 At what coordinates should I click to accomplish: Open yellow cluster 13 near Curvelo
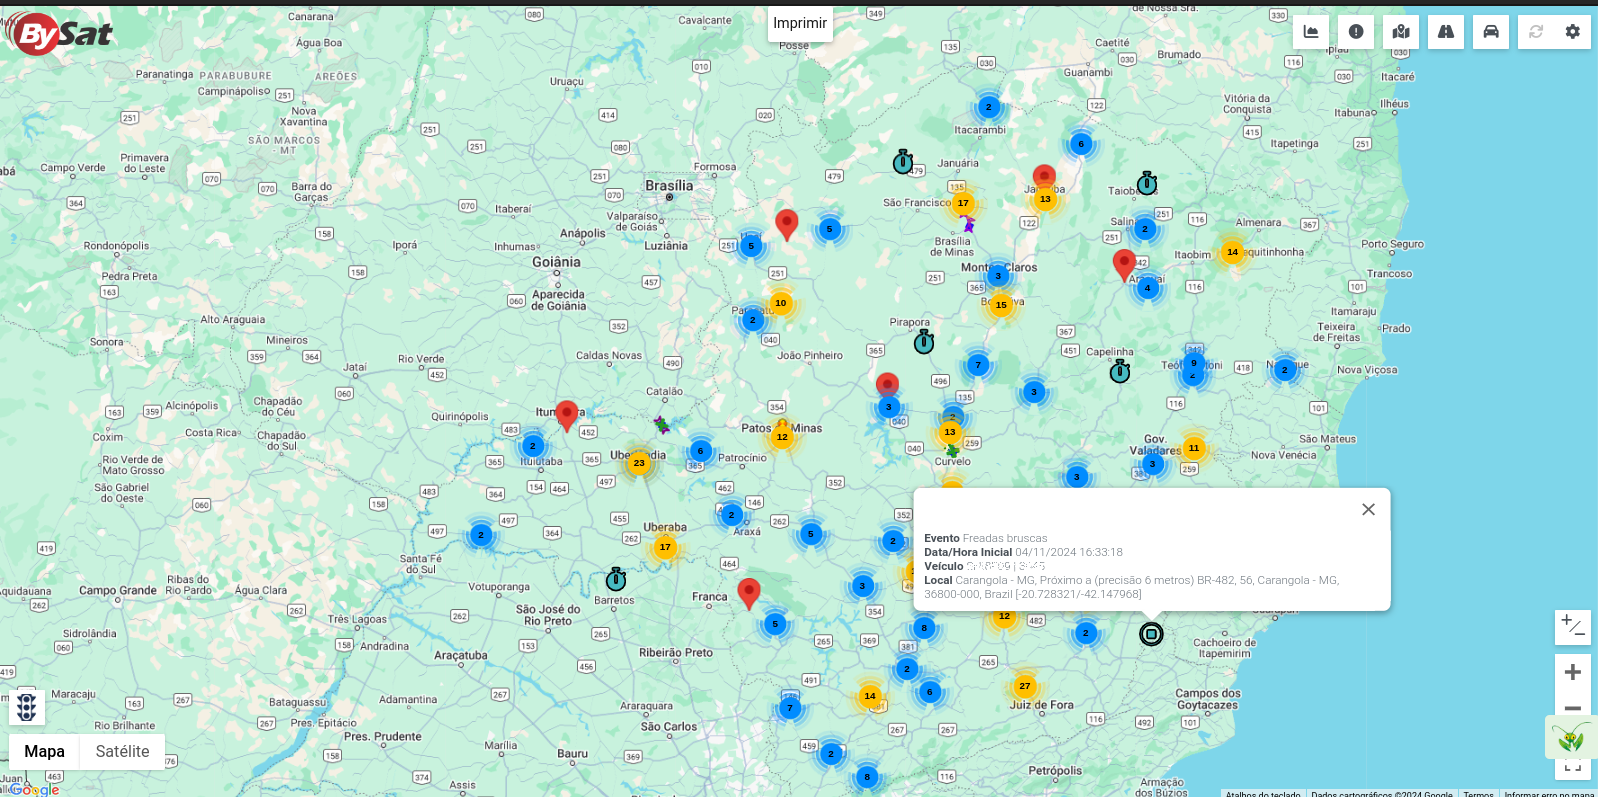pyautogui.click(x=950, y=432)
